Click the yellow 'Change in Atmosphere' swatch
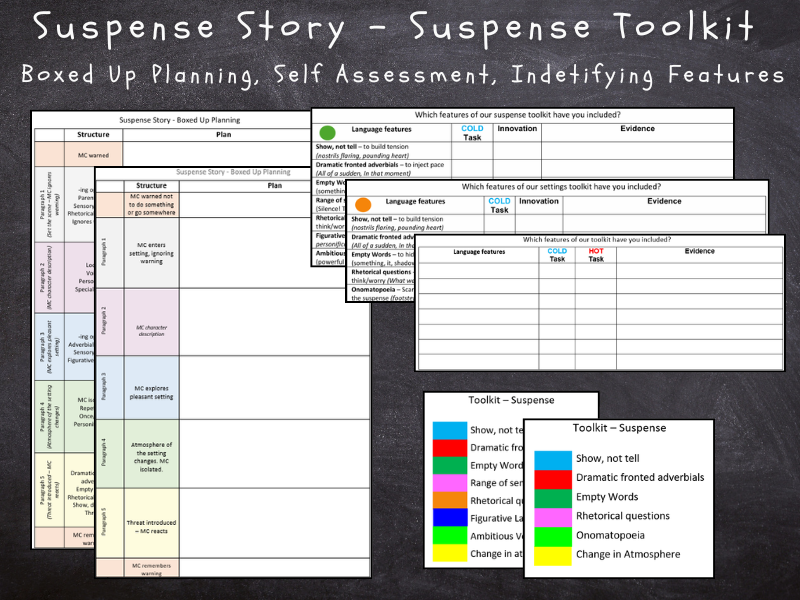The height and width of the screenshot is (600, 800). pyautogui.click(x=552, y=555)
